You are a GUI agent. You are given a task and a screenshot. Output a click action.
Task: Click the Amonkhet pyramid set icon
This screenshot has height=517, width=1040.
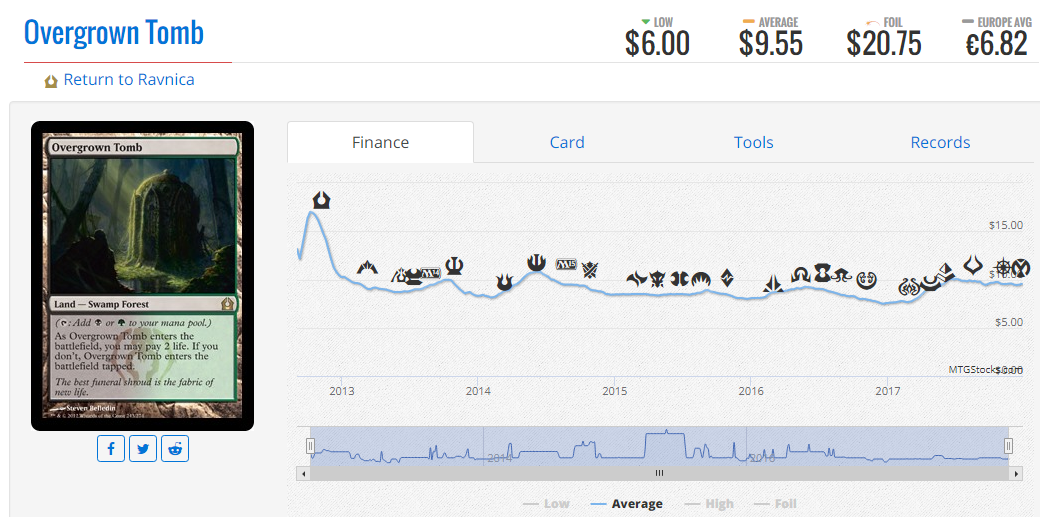946,272
